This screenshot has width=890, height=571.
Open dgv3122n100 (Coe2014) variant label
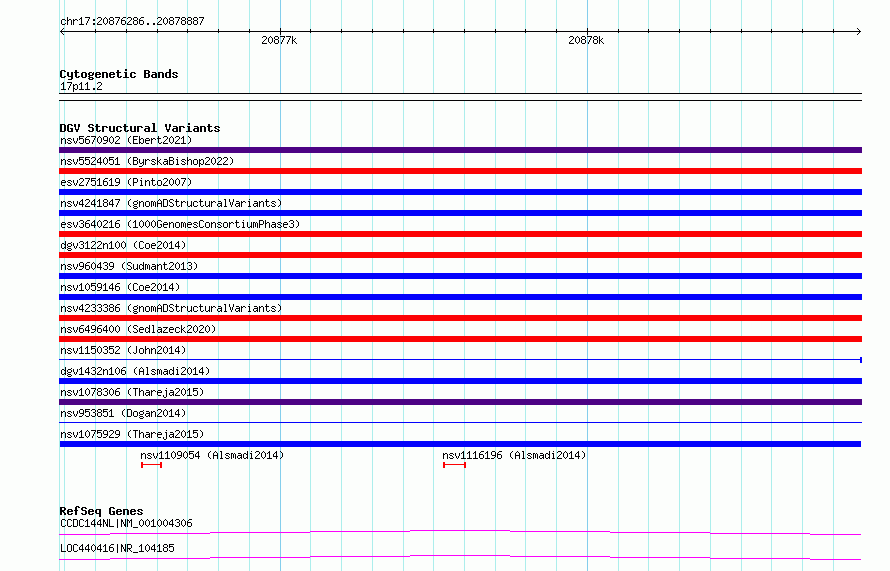(x=123, y=245)
